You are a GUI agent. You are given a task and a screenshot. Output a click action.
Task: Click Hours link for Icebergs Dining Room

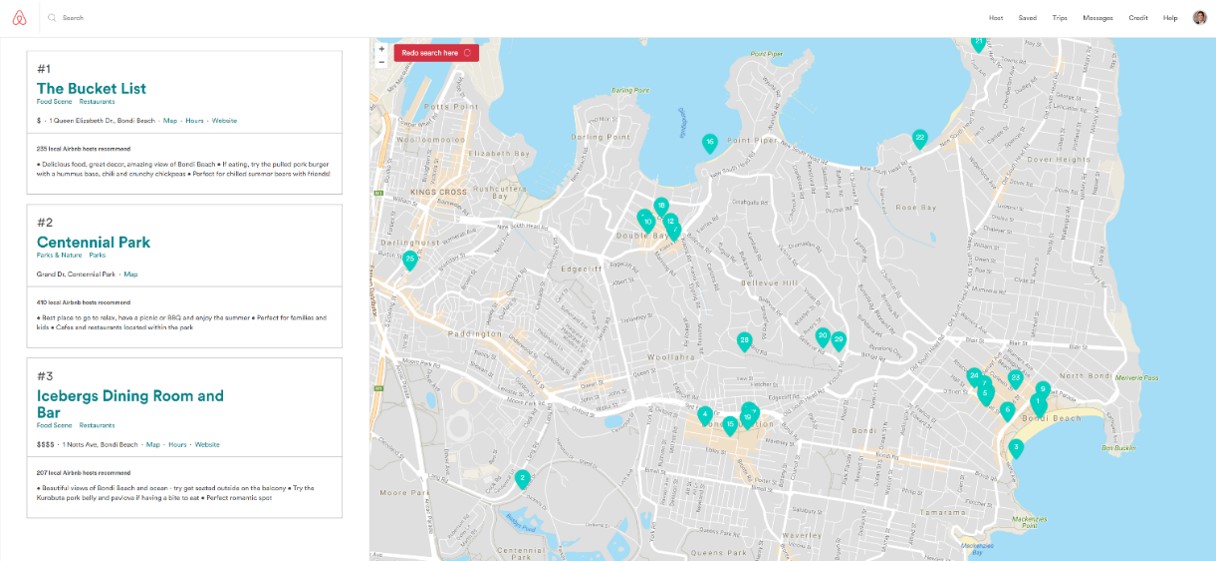177,444
